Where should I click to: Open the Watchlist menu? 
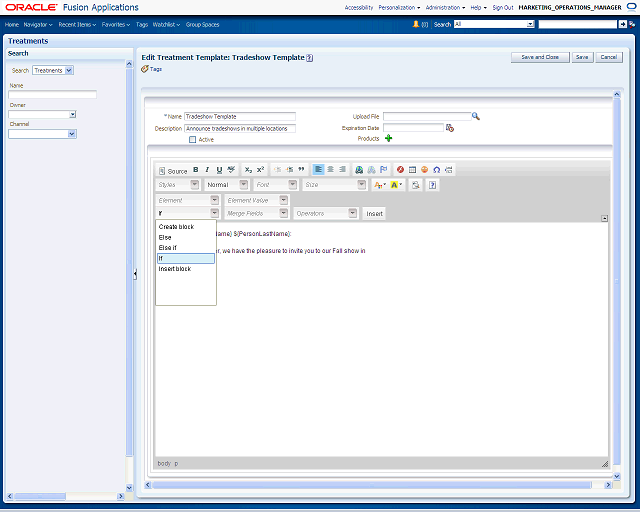click(x=166, y=24)
